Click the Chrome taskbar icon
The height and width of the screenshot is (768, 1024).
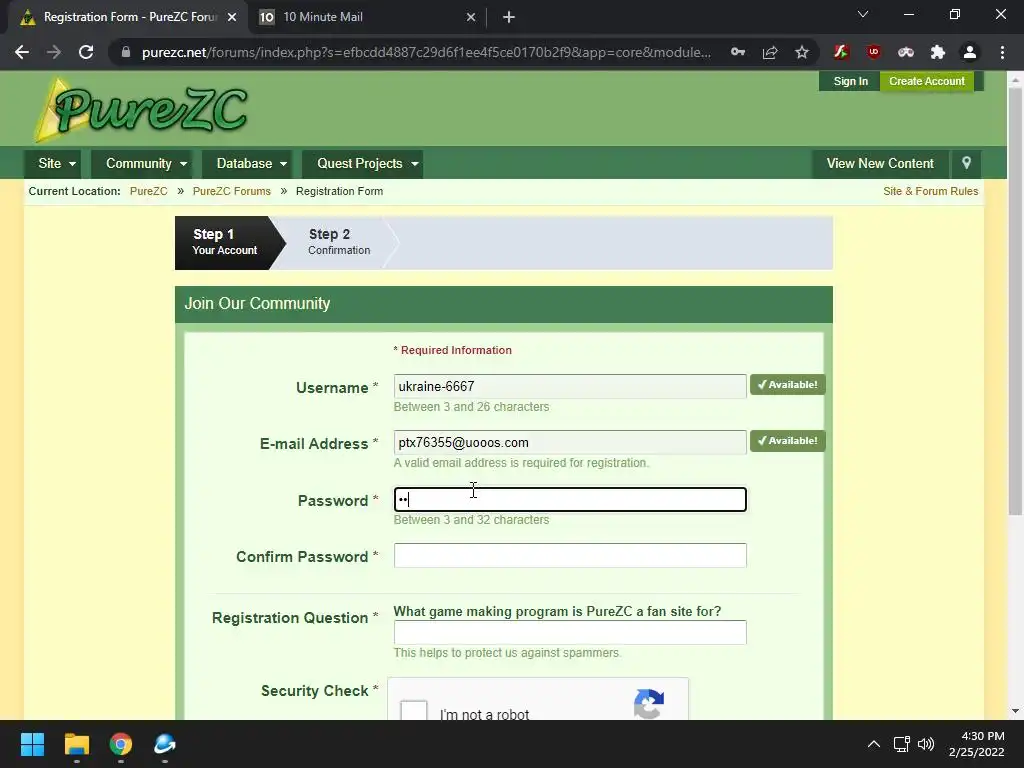(121, 744)
